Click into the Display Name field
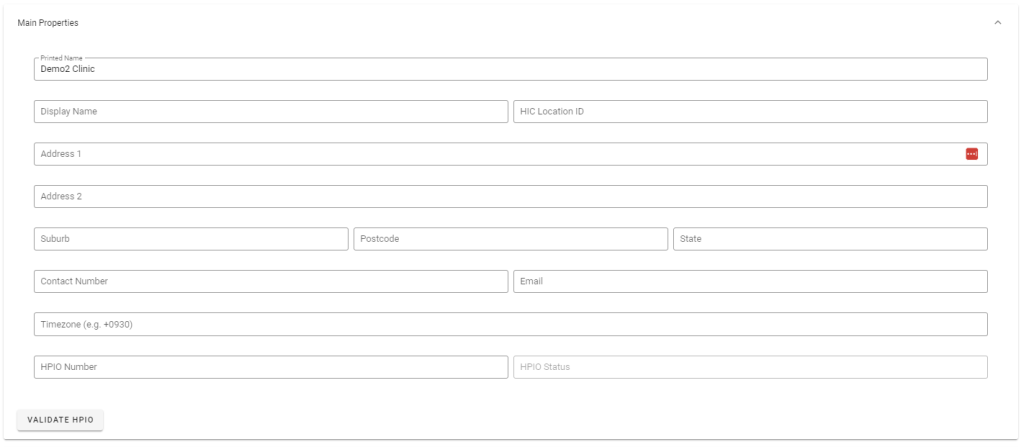Image resolution: width=1024 pixels, height=447 pixels. pos(270,112)
